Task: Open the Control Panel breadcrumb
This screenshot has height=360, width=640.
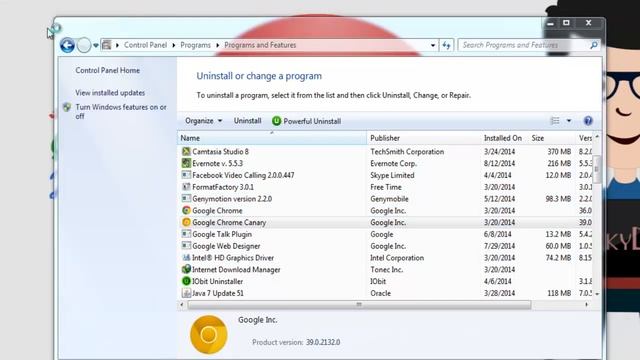Action: 145,45
